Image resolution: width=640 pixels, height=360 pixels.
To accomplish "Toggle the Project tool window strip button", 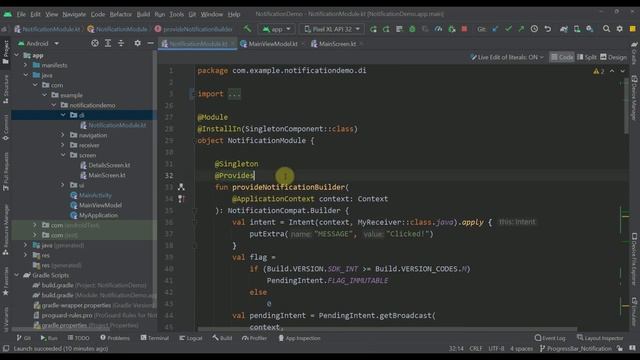I will (5, 52).
